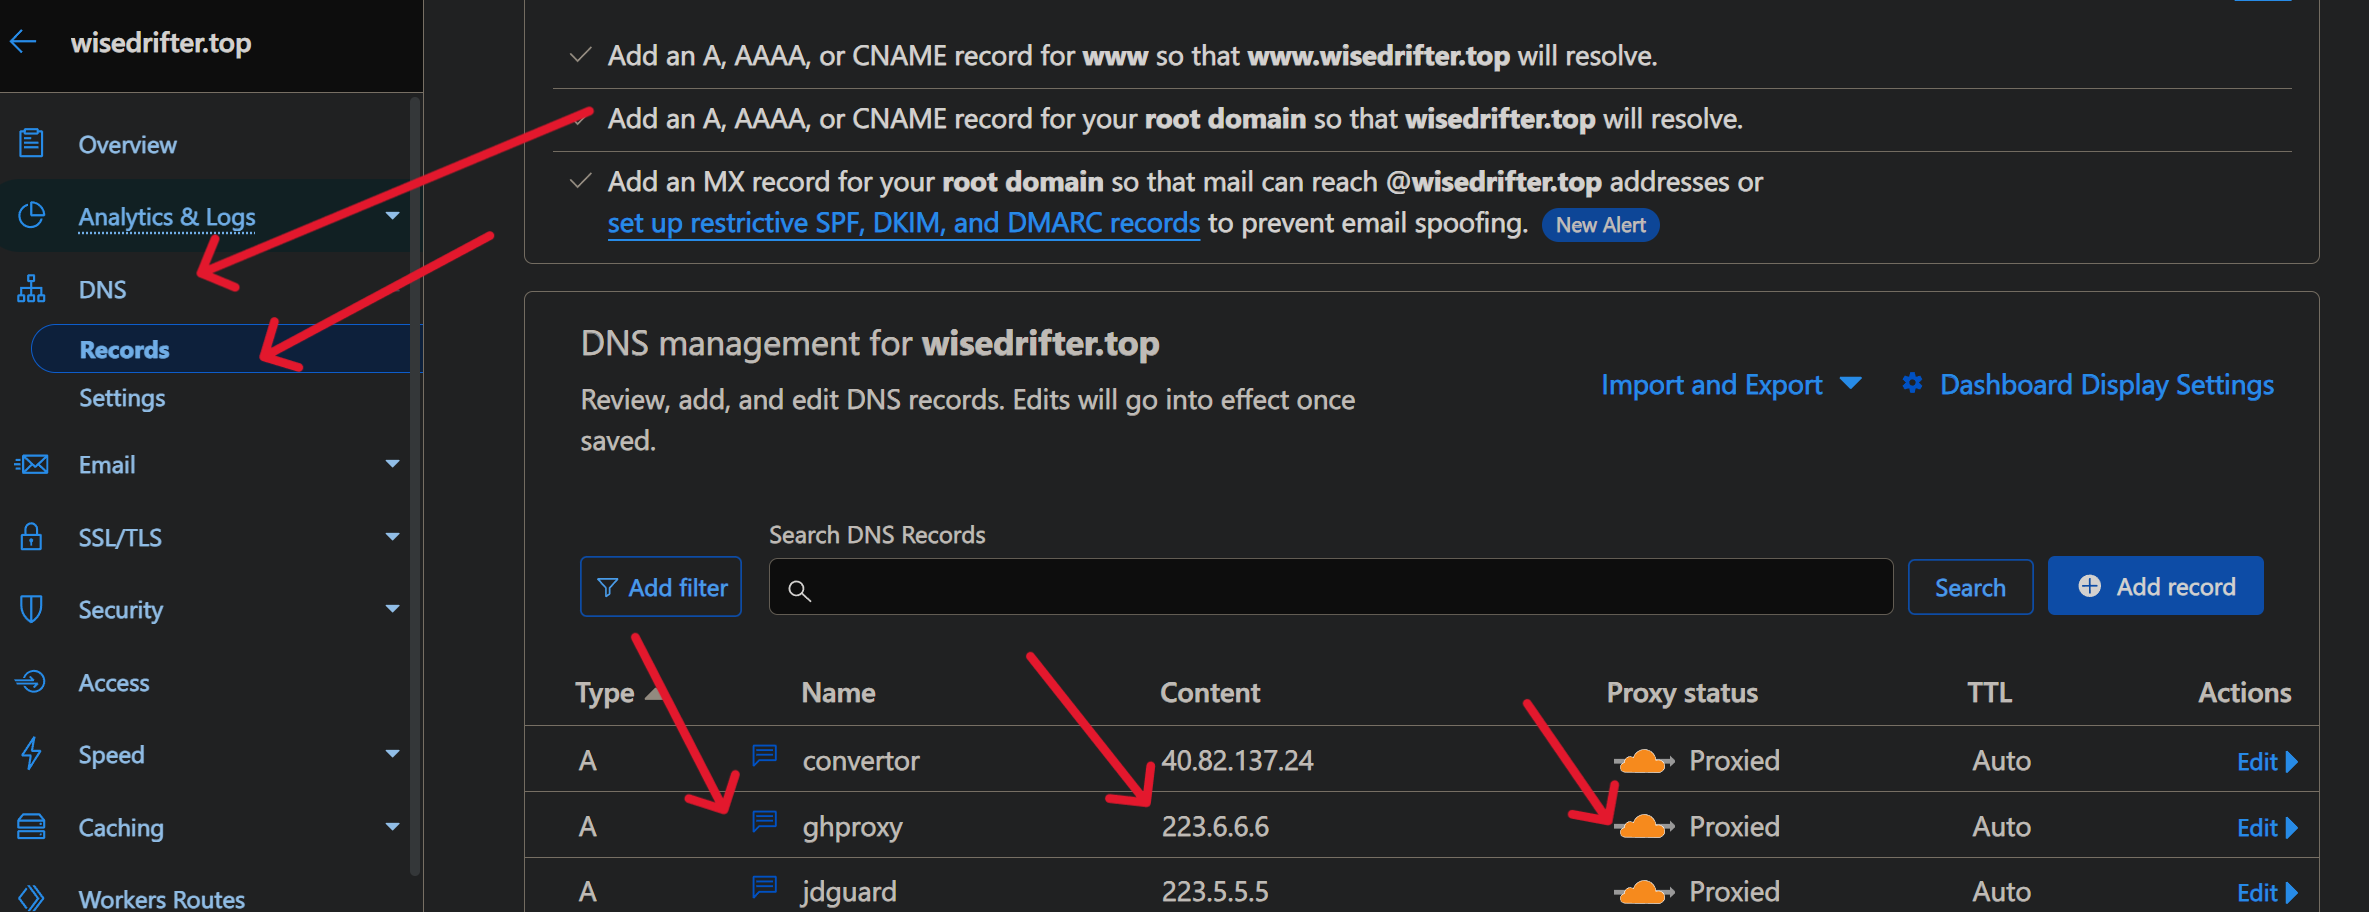Expand the SSL/TLS menu arrow
The image size is (2369, 912).
(x=392, y=537)
